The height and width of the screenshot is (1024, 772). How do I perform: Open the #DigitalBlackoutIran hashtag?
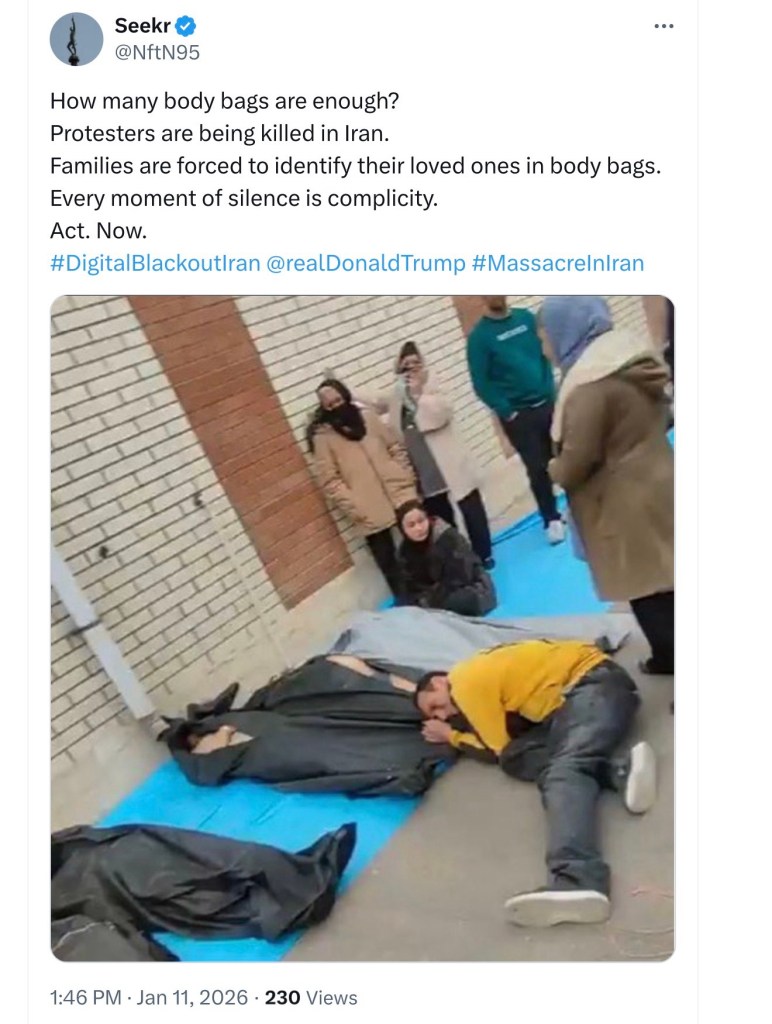click(155, 263)
